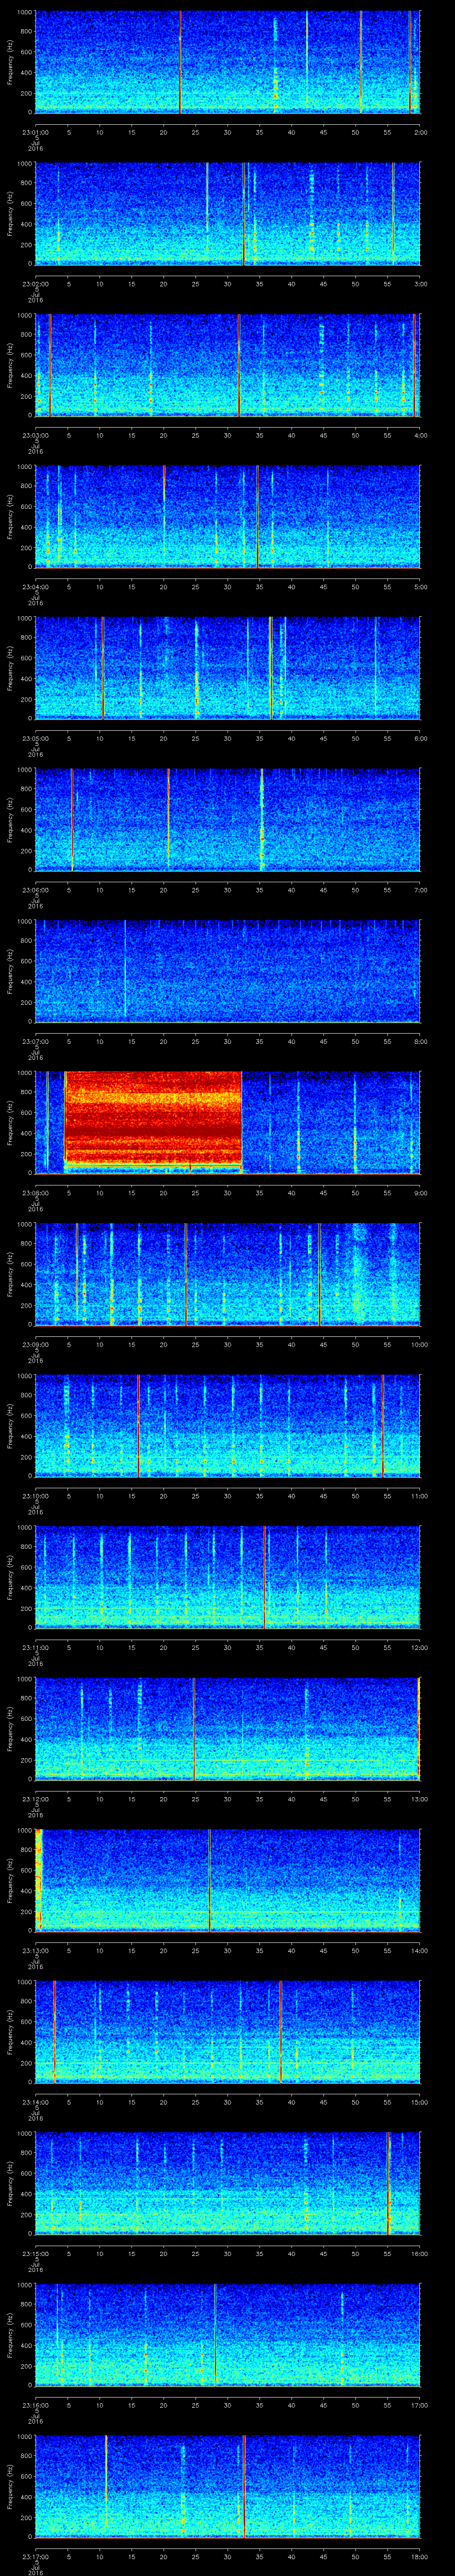Select the spectrogram panel starting at 23:07:00
Image resolution: width=455 pixels, height=2576 pixels.
pos(227,971)
